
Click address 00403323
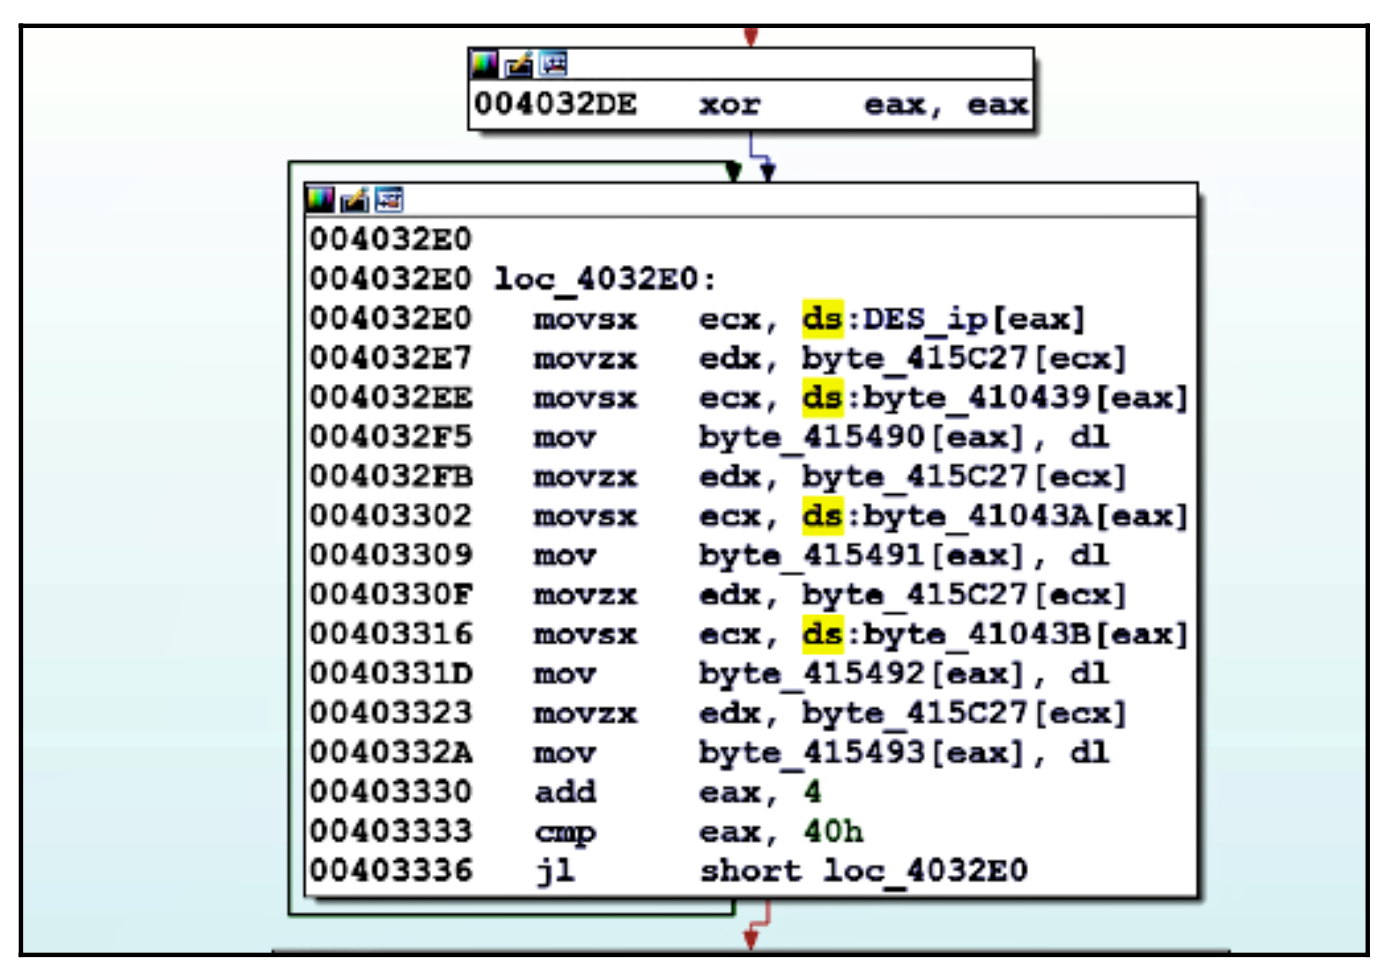[x=391, y=713]
